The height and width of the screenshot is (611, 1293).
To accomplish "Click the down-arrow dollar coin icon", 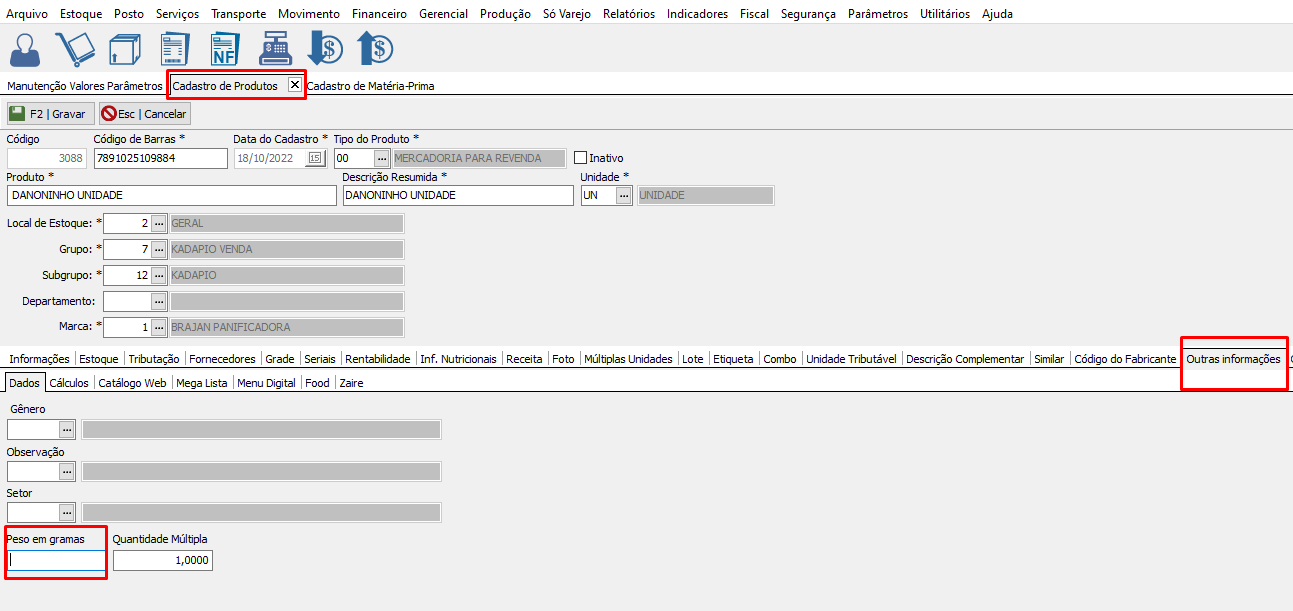I will pyautogui.click(x=325, y=49).
